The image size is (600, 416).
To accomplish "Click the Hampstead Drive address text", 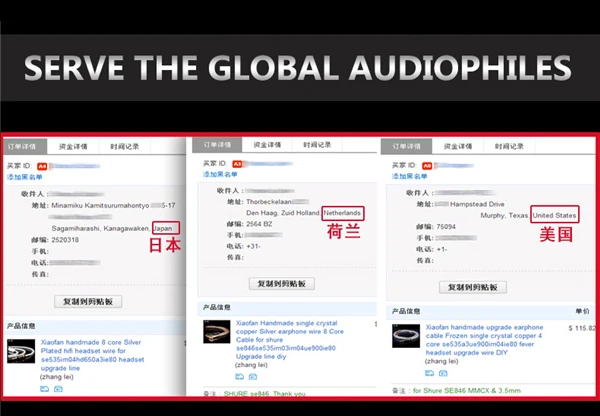I will pos(477,204).
